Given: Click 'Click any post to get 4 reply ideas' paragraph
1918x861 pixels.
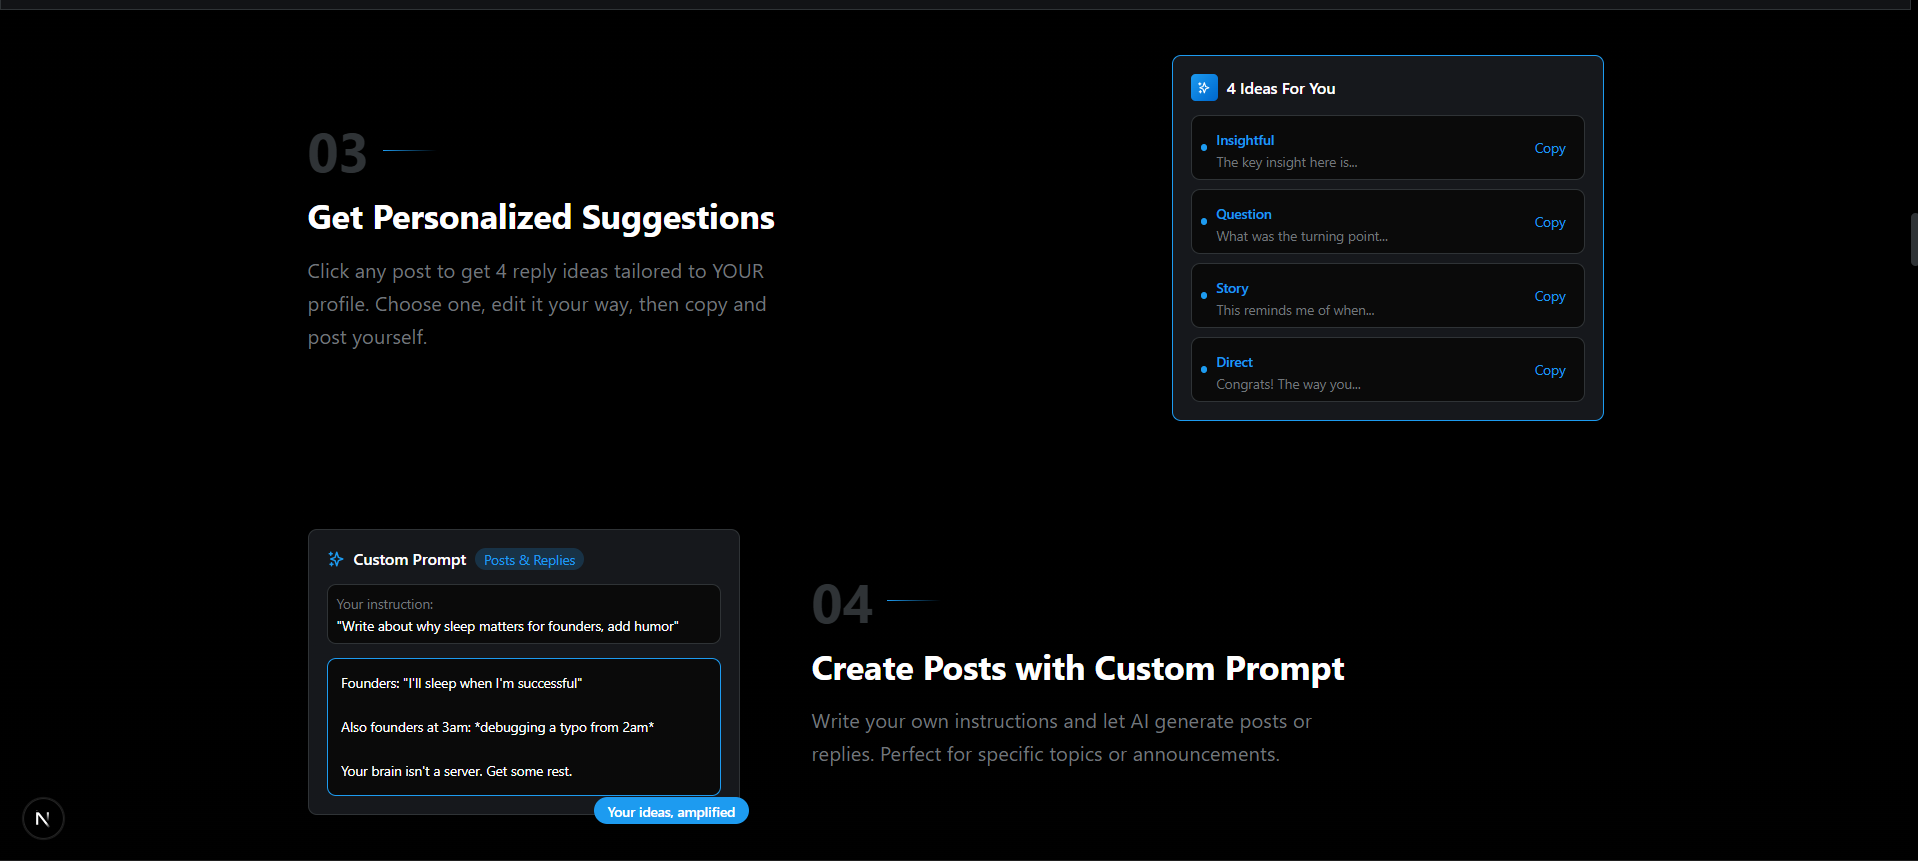Looking at the screenshot, I should 537,304.
